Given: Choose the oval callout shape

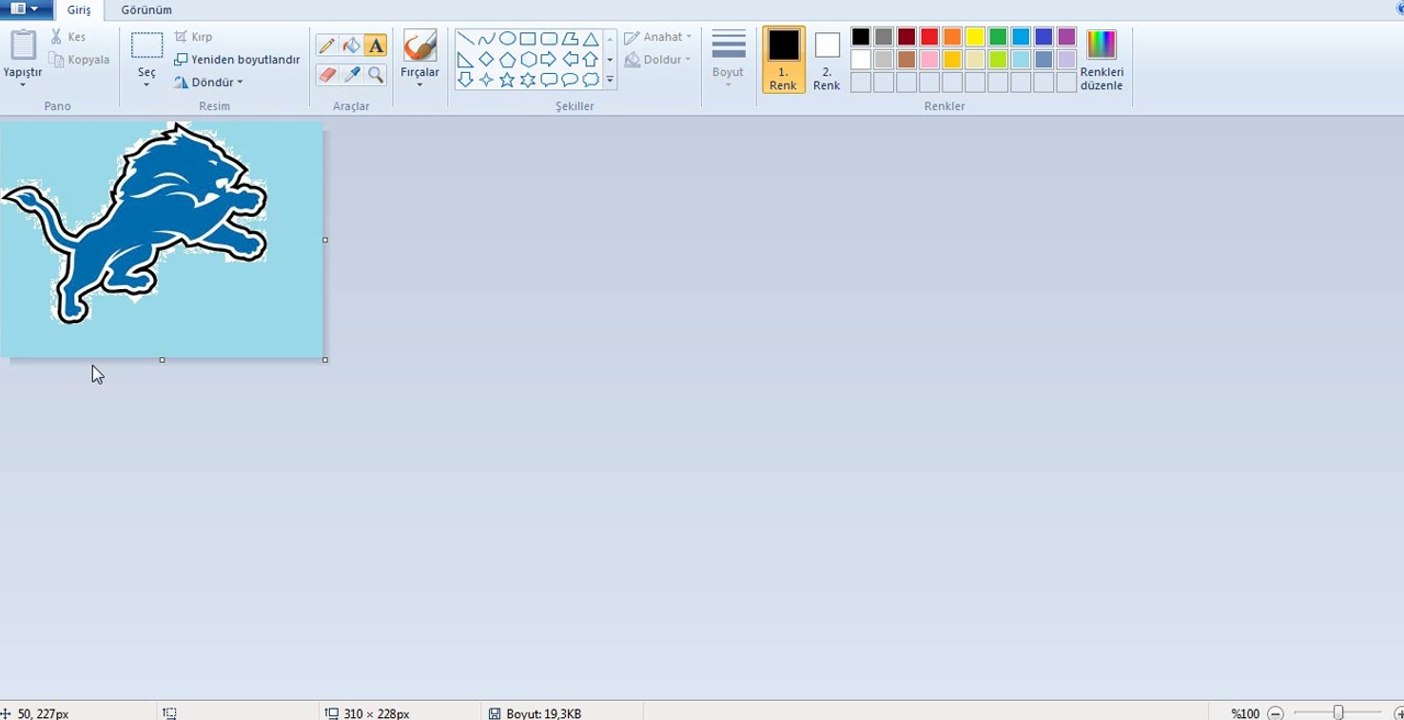Looking at the screenshot, I should point(570,80).
